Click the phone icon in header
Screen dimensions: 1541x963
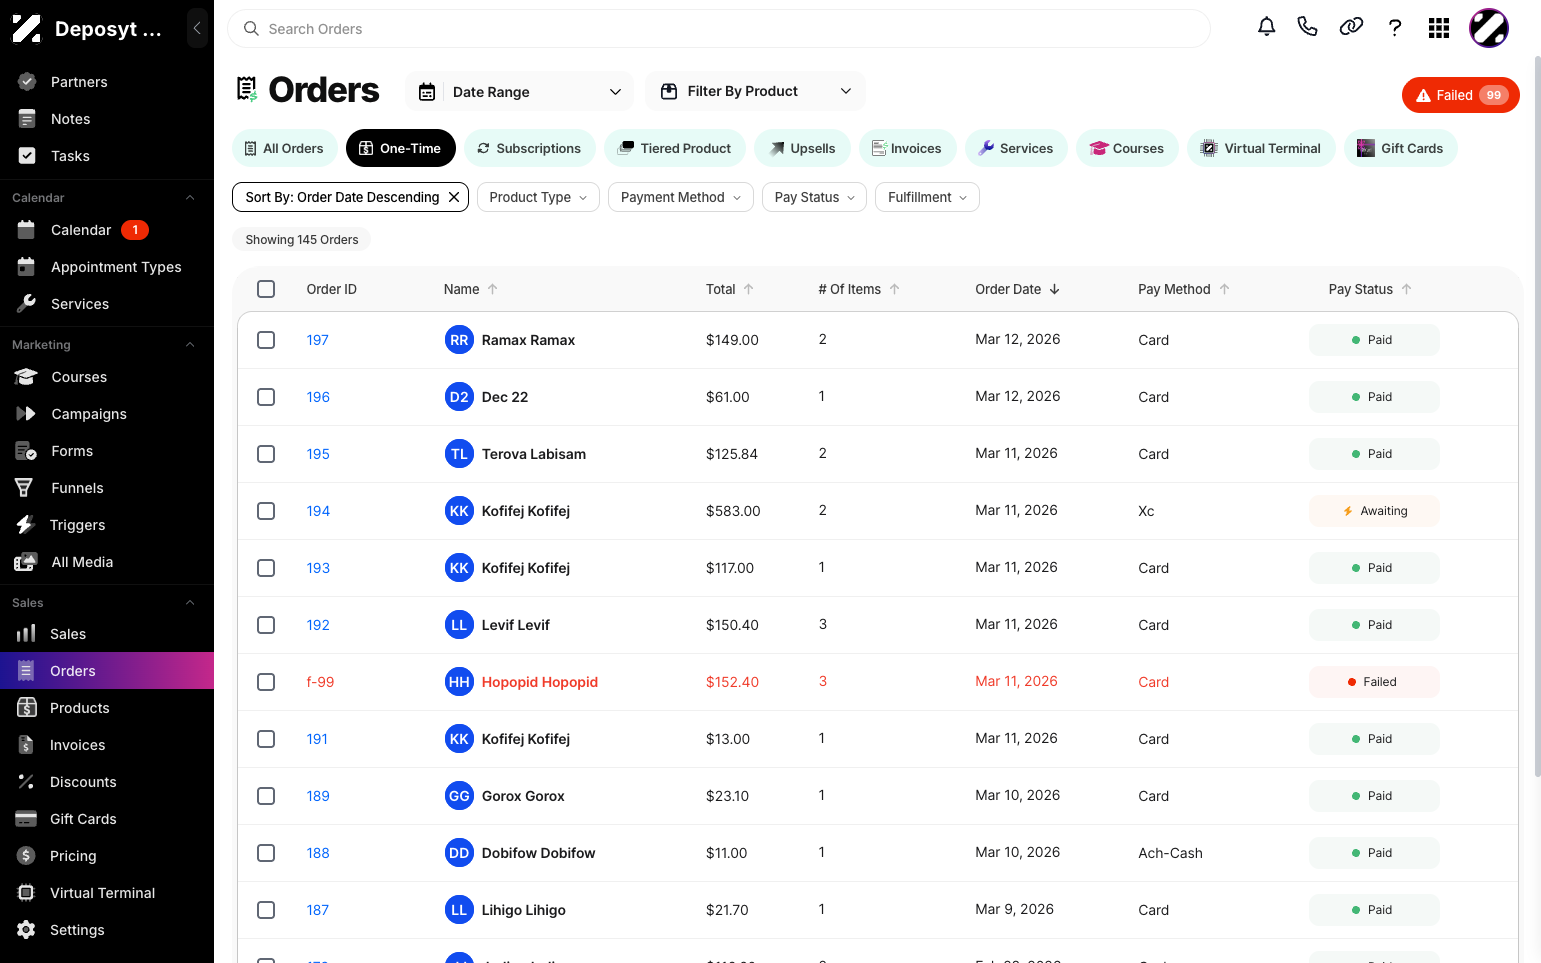1307,27
